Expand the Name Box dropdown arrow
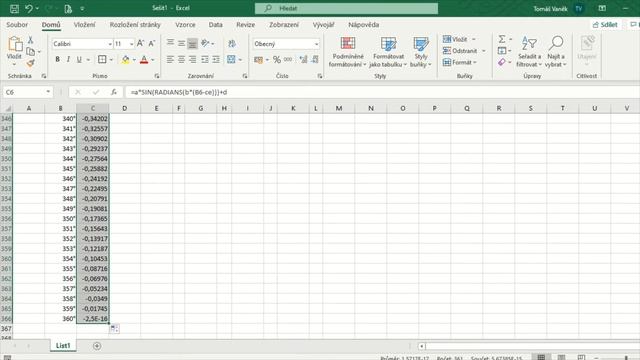This screenshot has height=360, width=640. (48, 92)
